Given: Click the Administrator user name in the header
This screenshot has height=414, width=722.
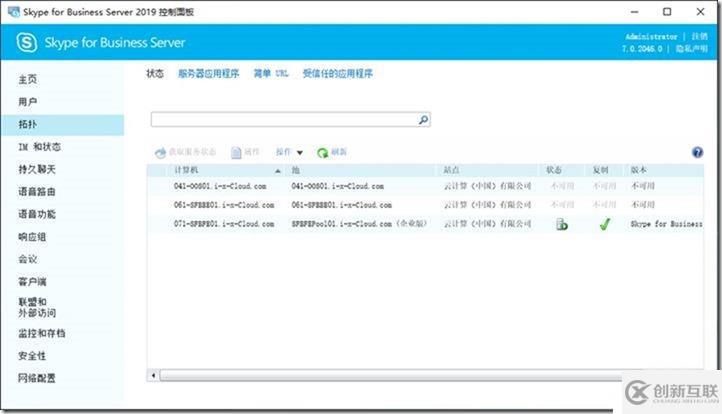Looking at the screenshot, I should (651, 36).
